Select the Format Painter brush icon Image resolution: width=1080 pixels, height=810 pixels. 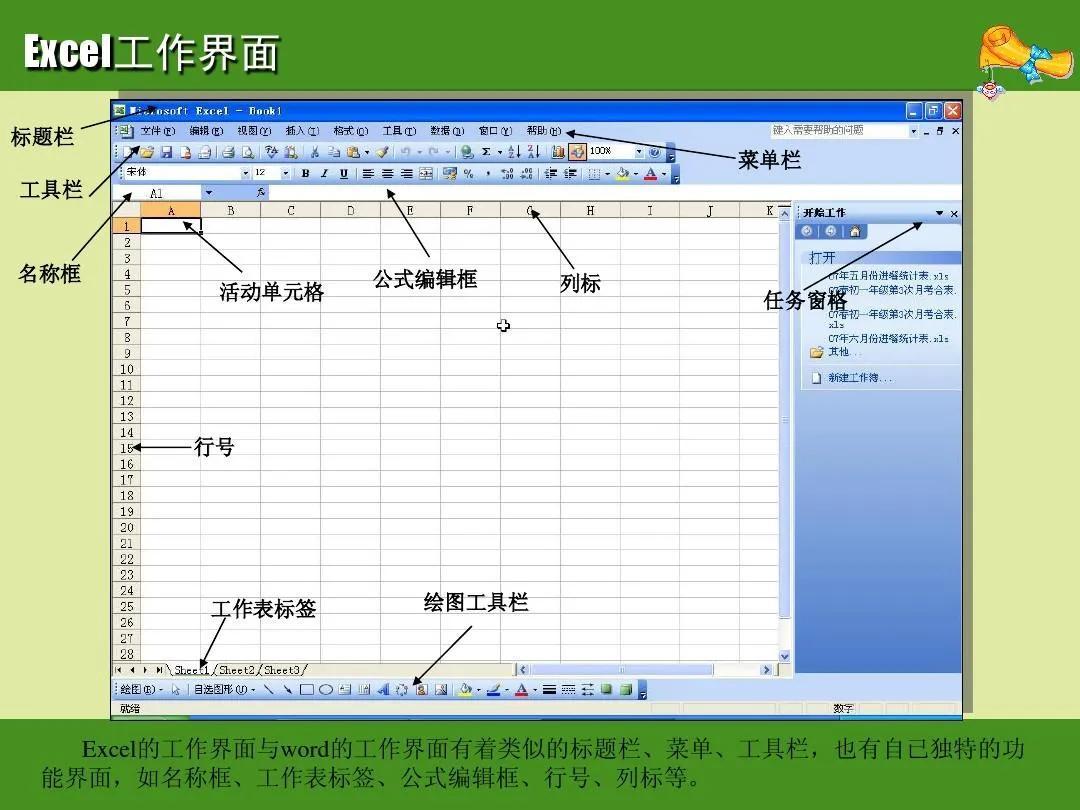(x=382, y=152)
